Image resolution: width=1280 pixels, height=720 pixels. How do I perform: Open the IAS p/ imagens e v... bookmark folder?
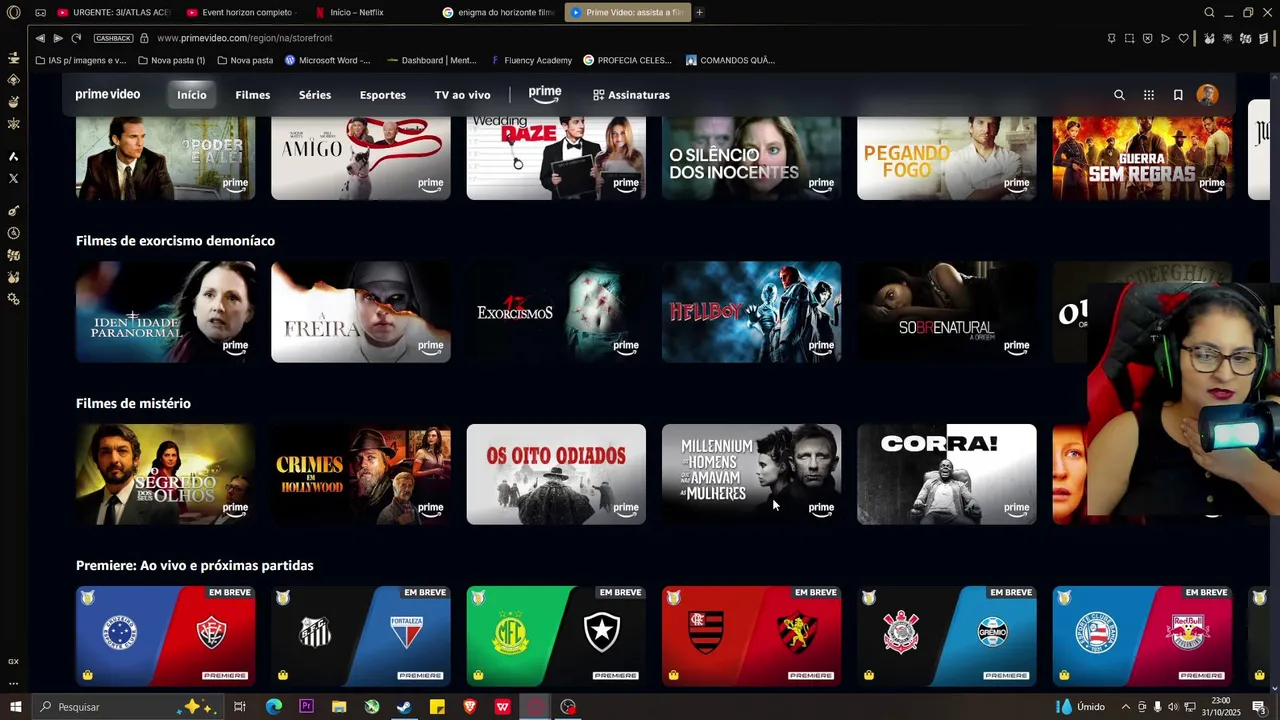(x=81, y=60)
